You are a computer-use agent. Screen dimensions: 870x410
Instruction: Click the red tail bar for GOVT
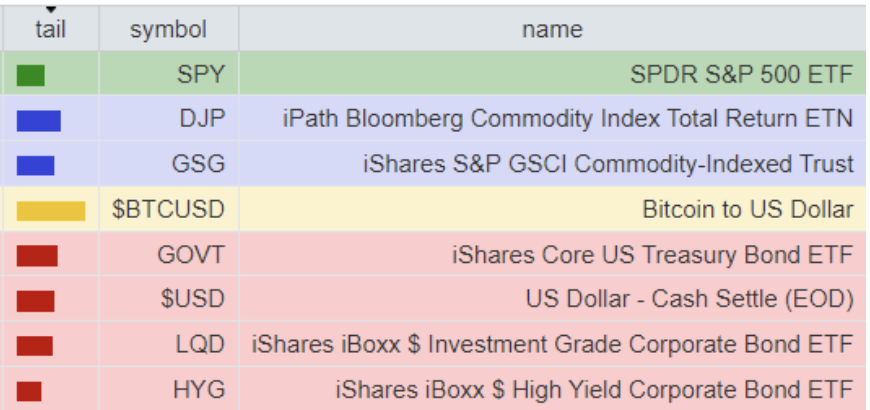[x=37, y=256]
